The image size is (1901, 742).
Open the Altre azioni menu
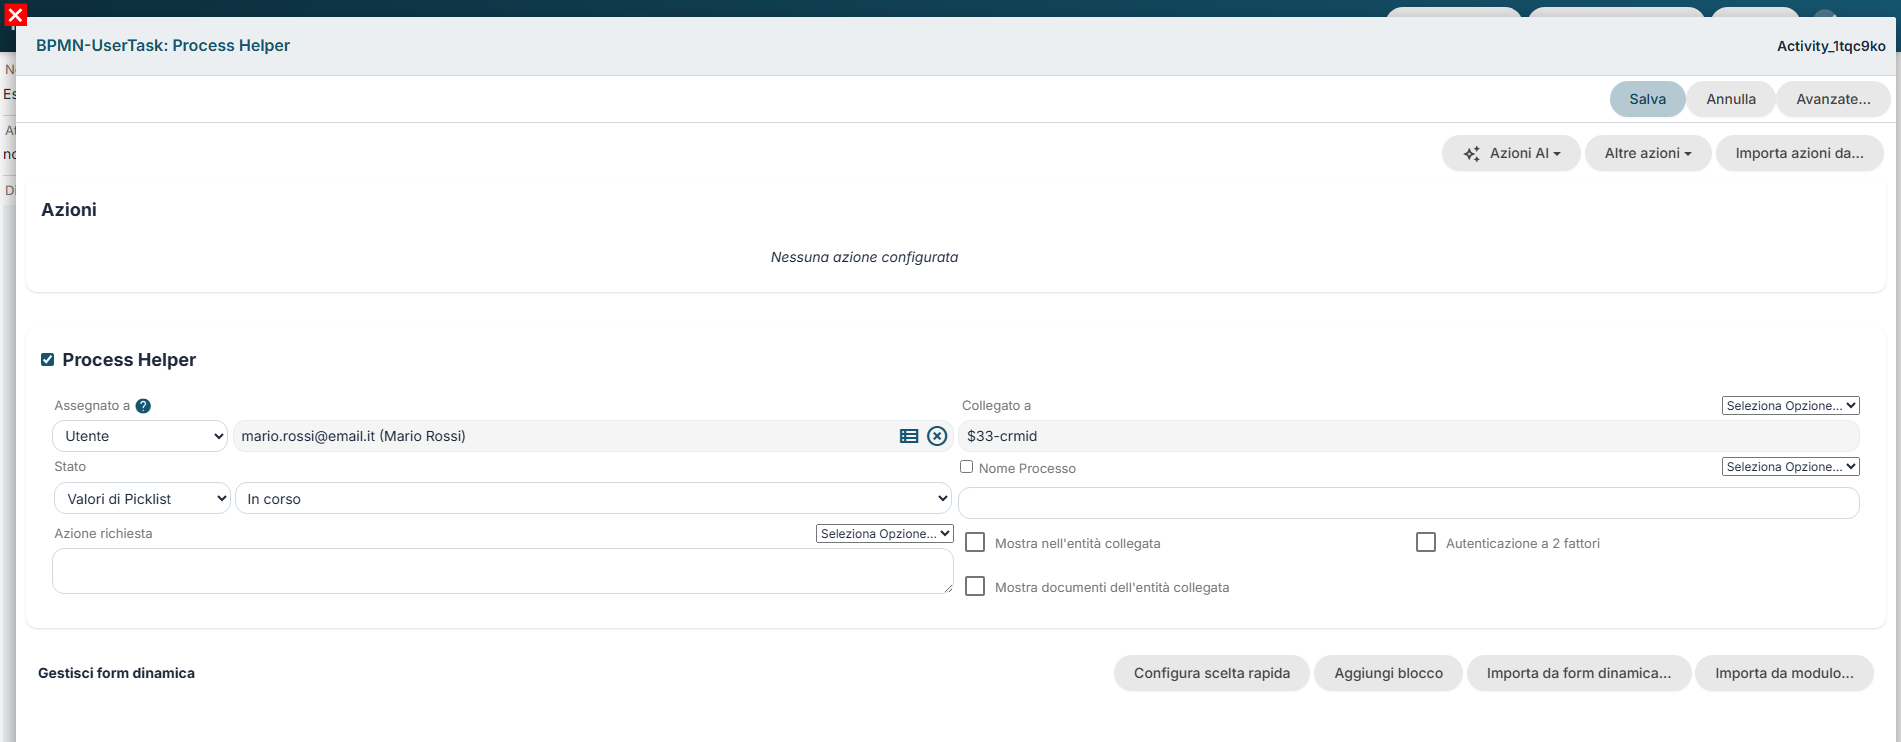pos(1648,153)
